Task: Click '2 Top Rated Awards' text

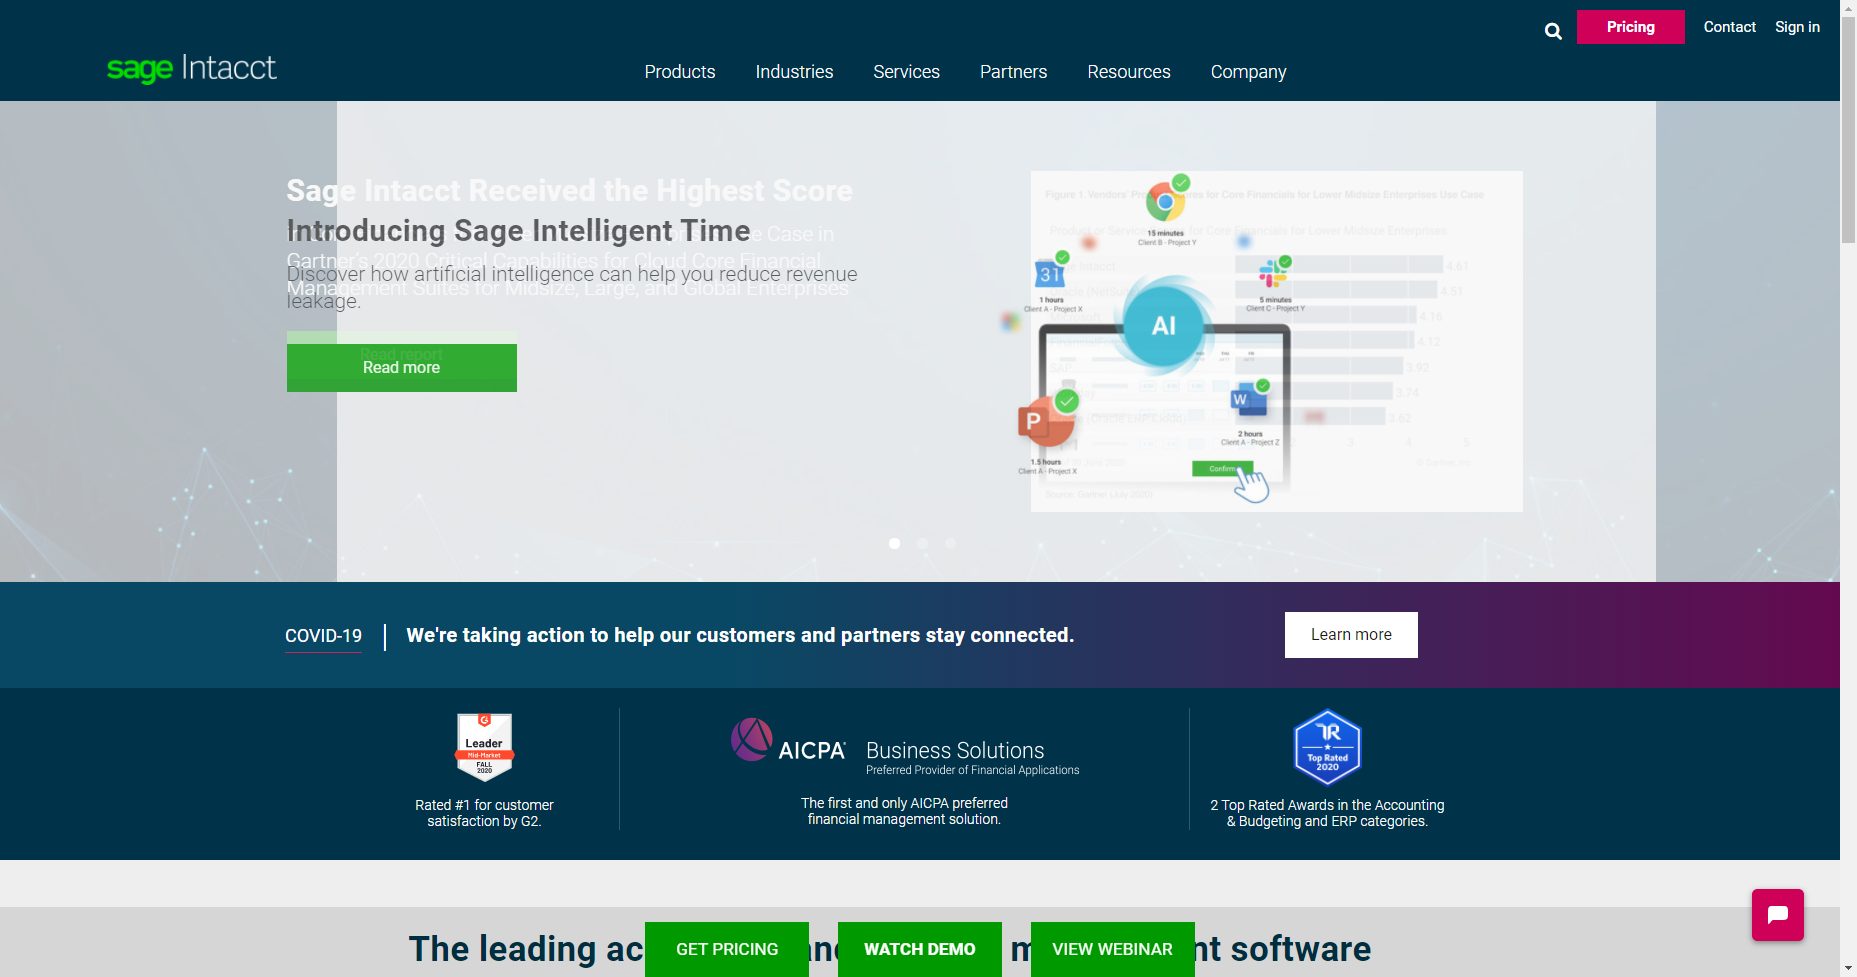Action: click(x=1327, y=813)
